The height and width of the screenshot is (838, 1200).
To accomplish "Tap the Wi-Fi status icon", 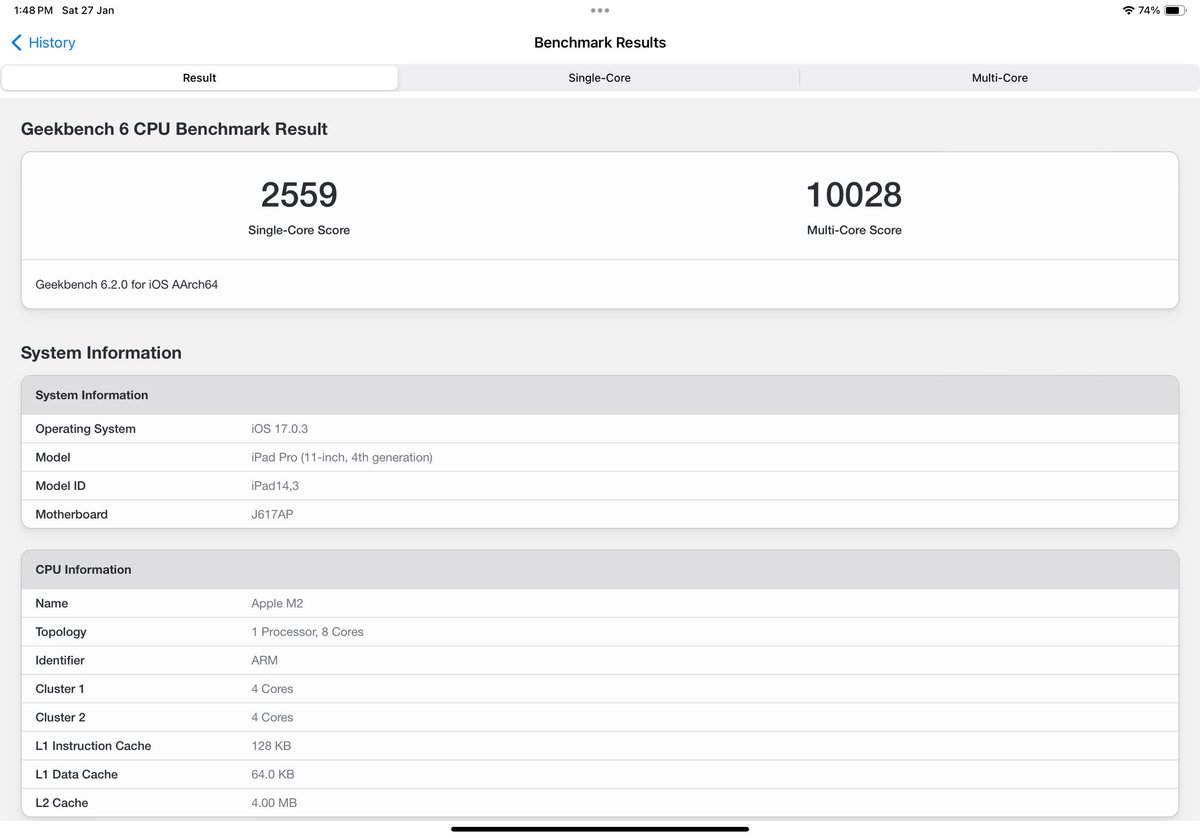I will [1128, 10].
